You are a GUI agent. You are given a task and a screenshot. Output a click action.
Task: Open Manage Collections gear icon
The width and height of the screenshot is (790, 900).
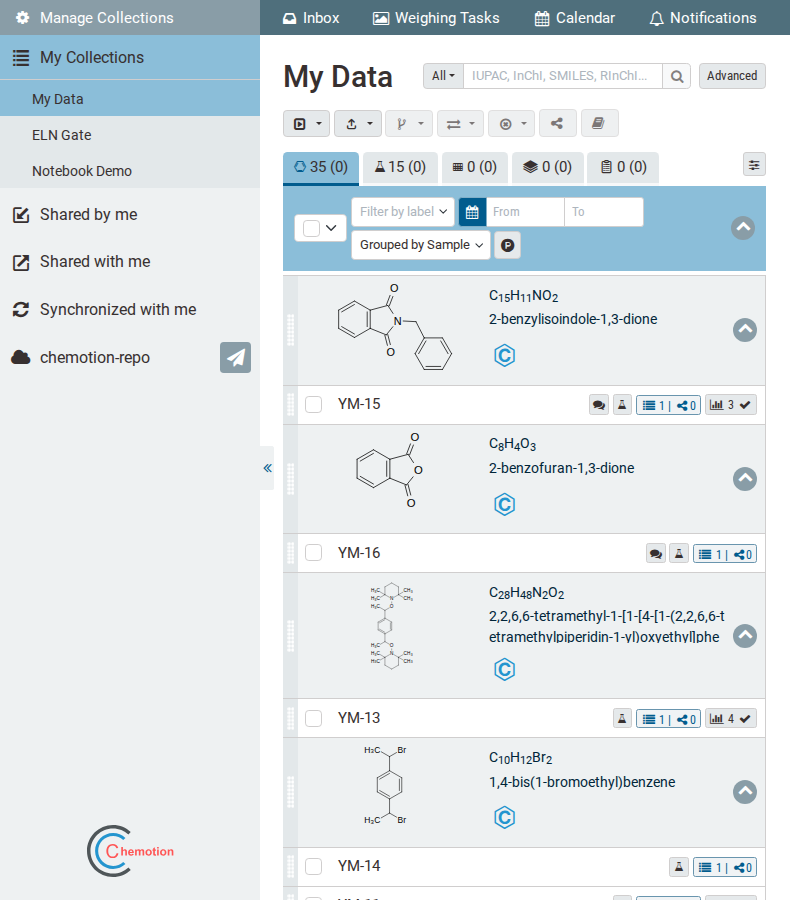point(22,18)
